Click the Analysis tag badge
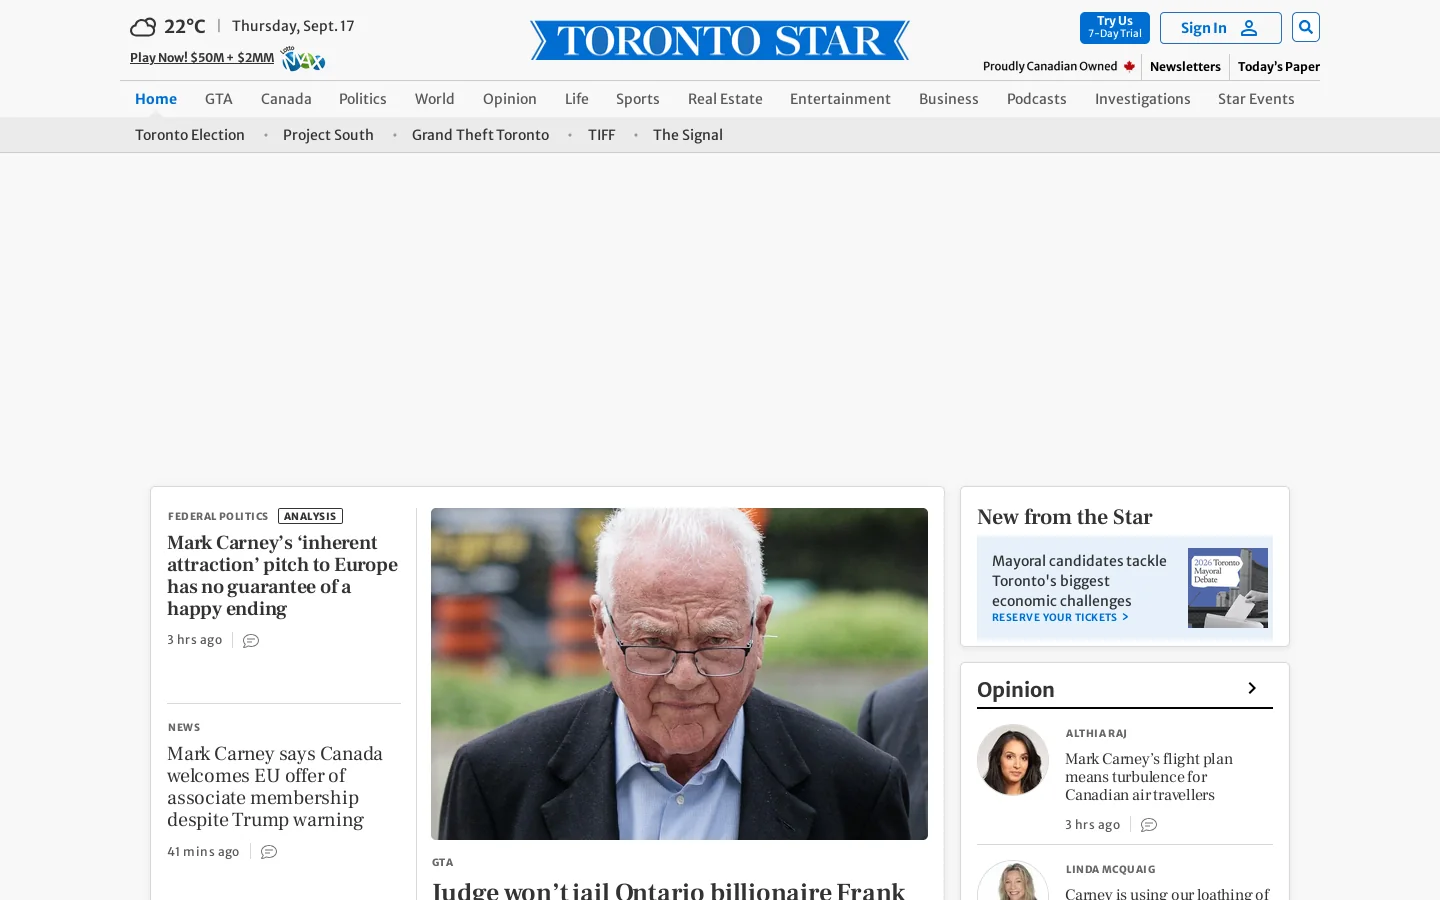The width and height of the screenshot is (1440, 900). (x=310, y=516)
